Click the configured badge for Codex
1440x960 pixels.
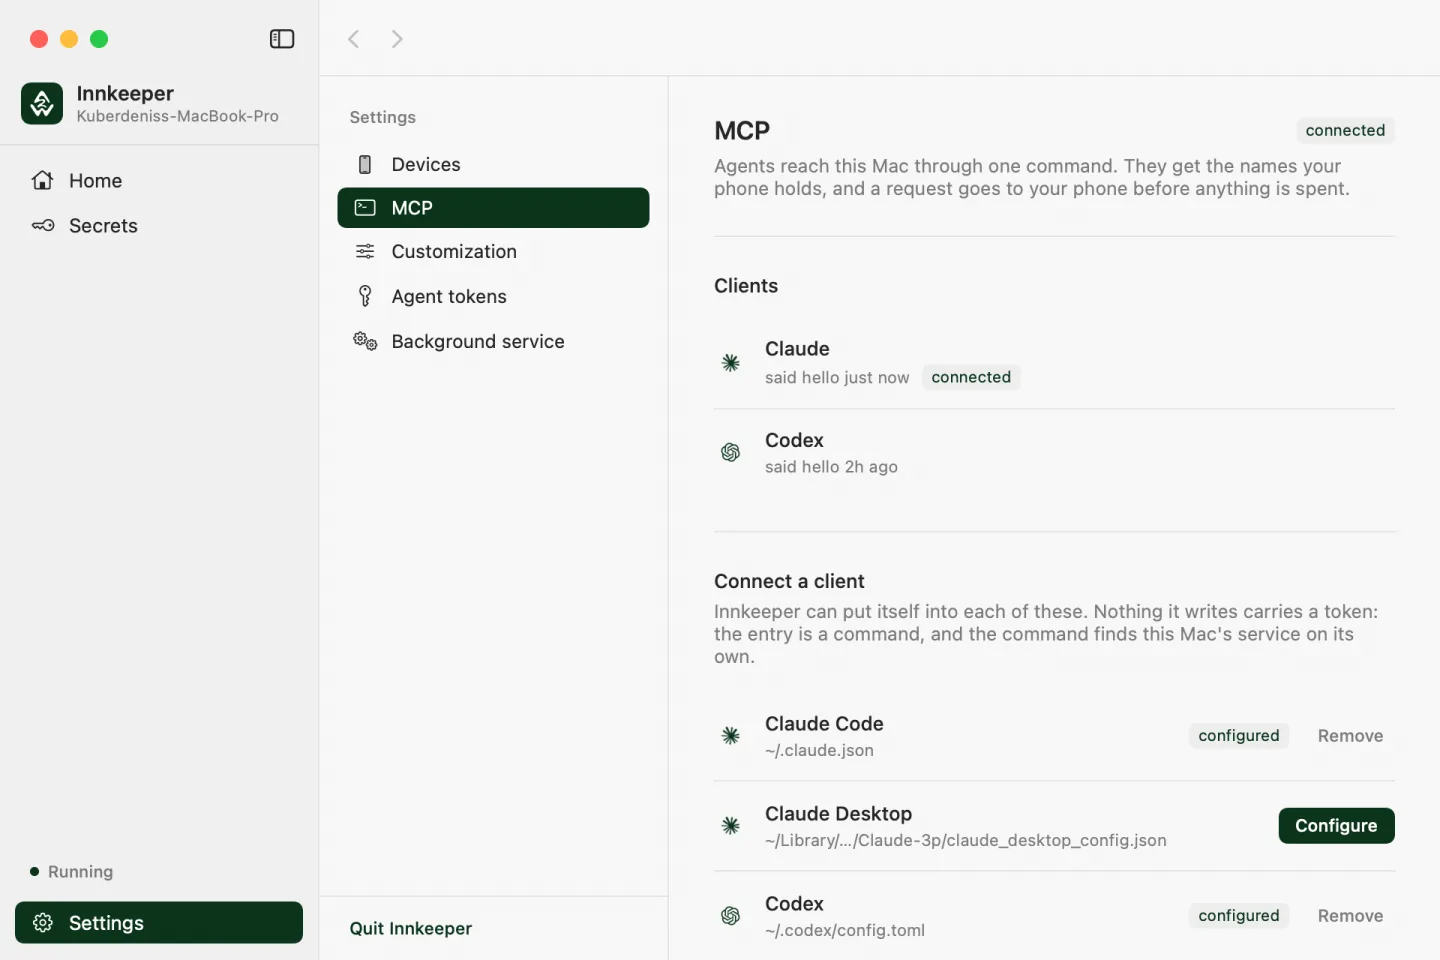pyautogui.click(x=1239, y=916)
